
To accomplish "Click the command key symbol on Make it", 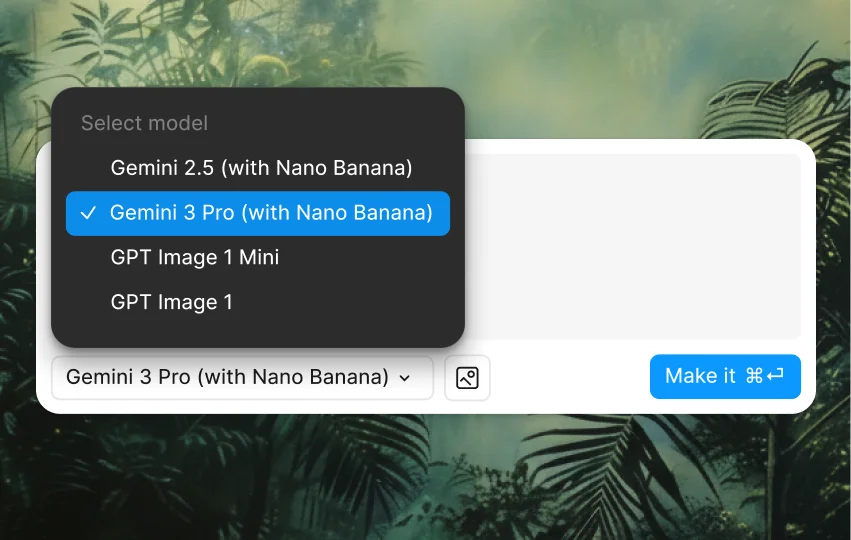I will (754, 376).
